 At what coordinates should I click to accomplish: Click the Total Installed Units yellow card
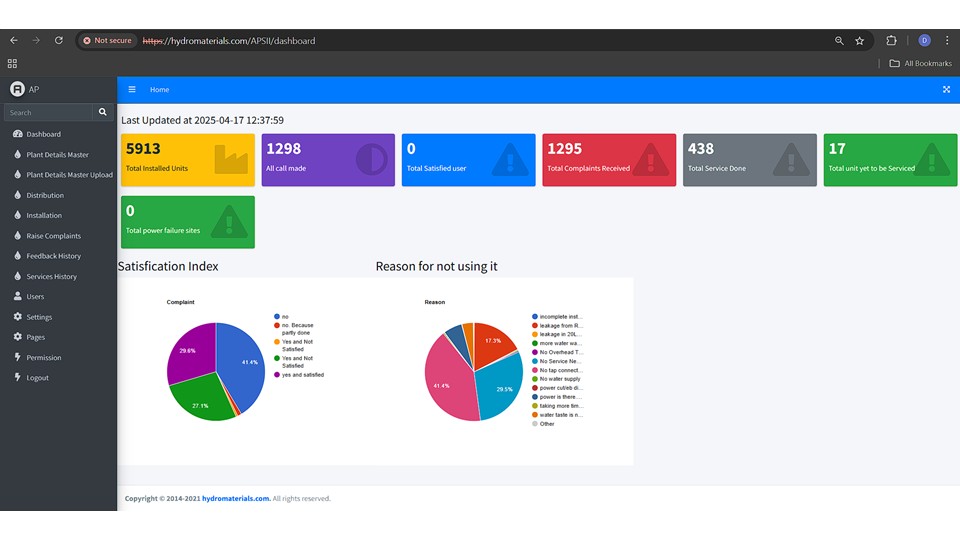(187, 160)
